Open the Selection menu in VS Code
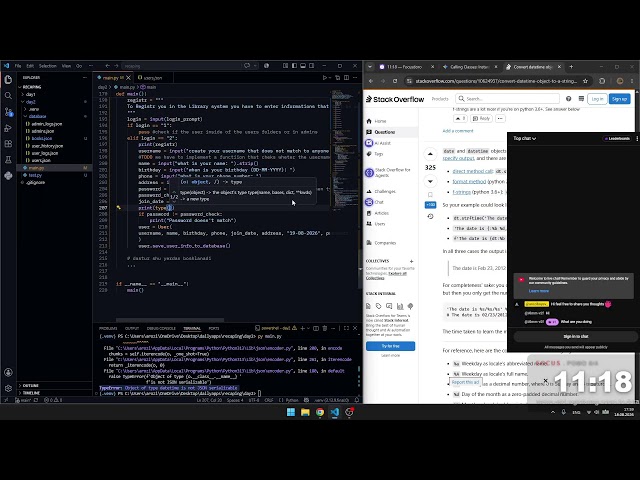The image size is (640, 480). pyautogui.click(x=48, y=66)
